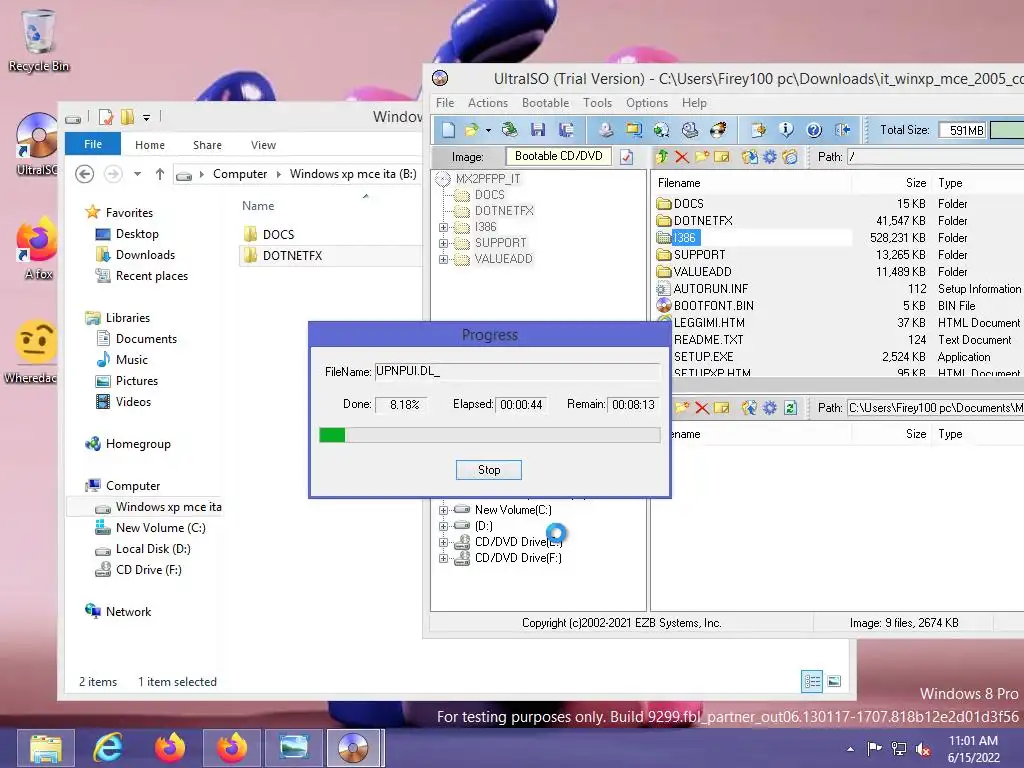Open the Options menu in UltraISO
Screen dimensions: 1024x768
click(x=647, y=103)
